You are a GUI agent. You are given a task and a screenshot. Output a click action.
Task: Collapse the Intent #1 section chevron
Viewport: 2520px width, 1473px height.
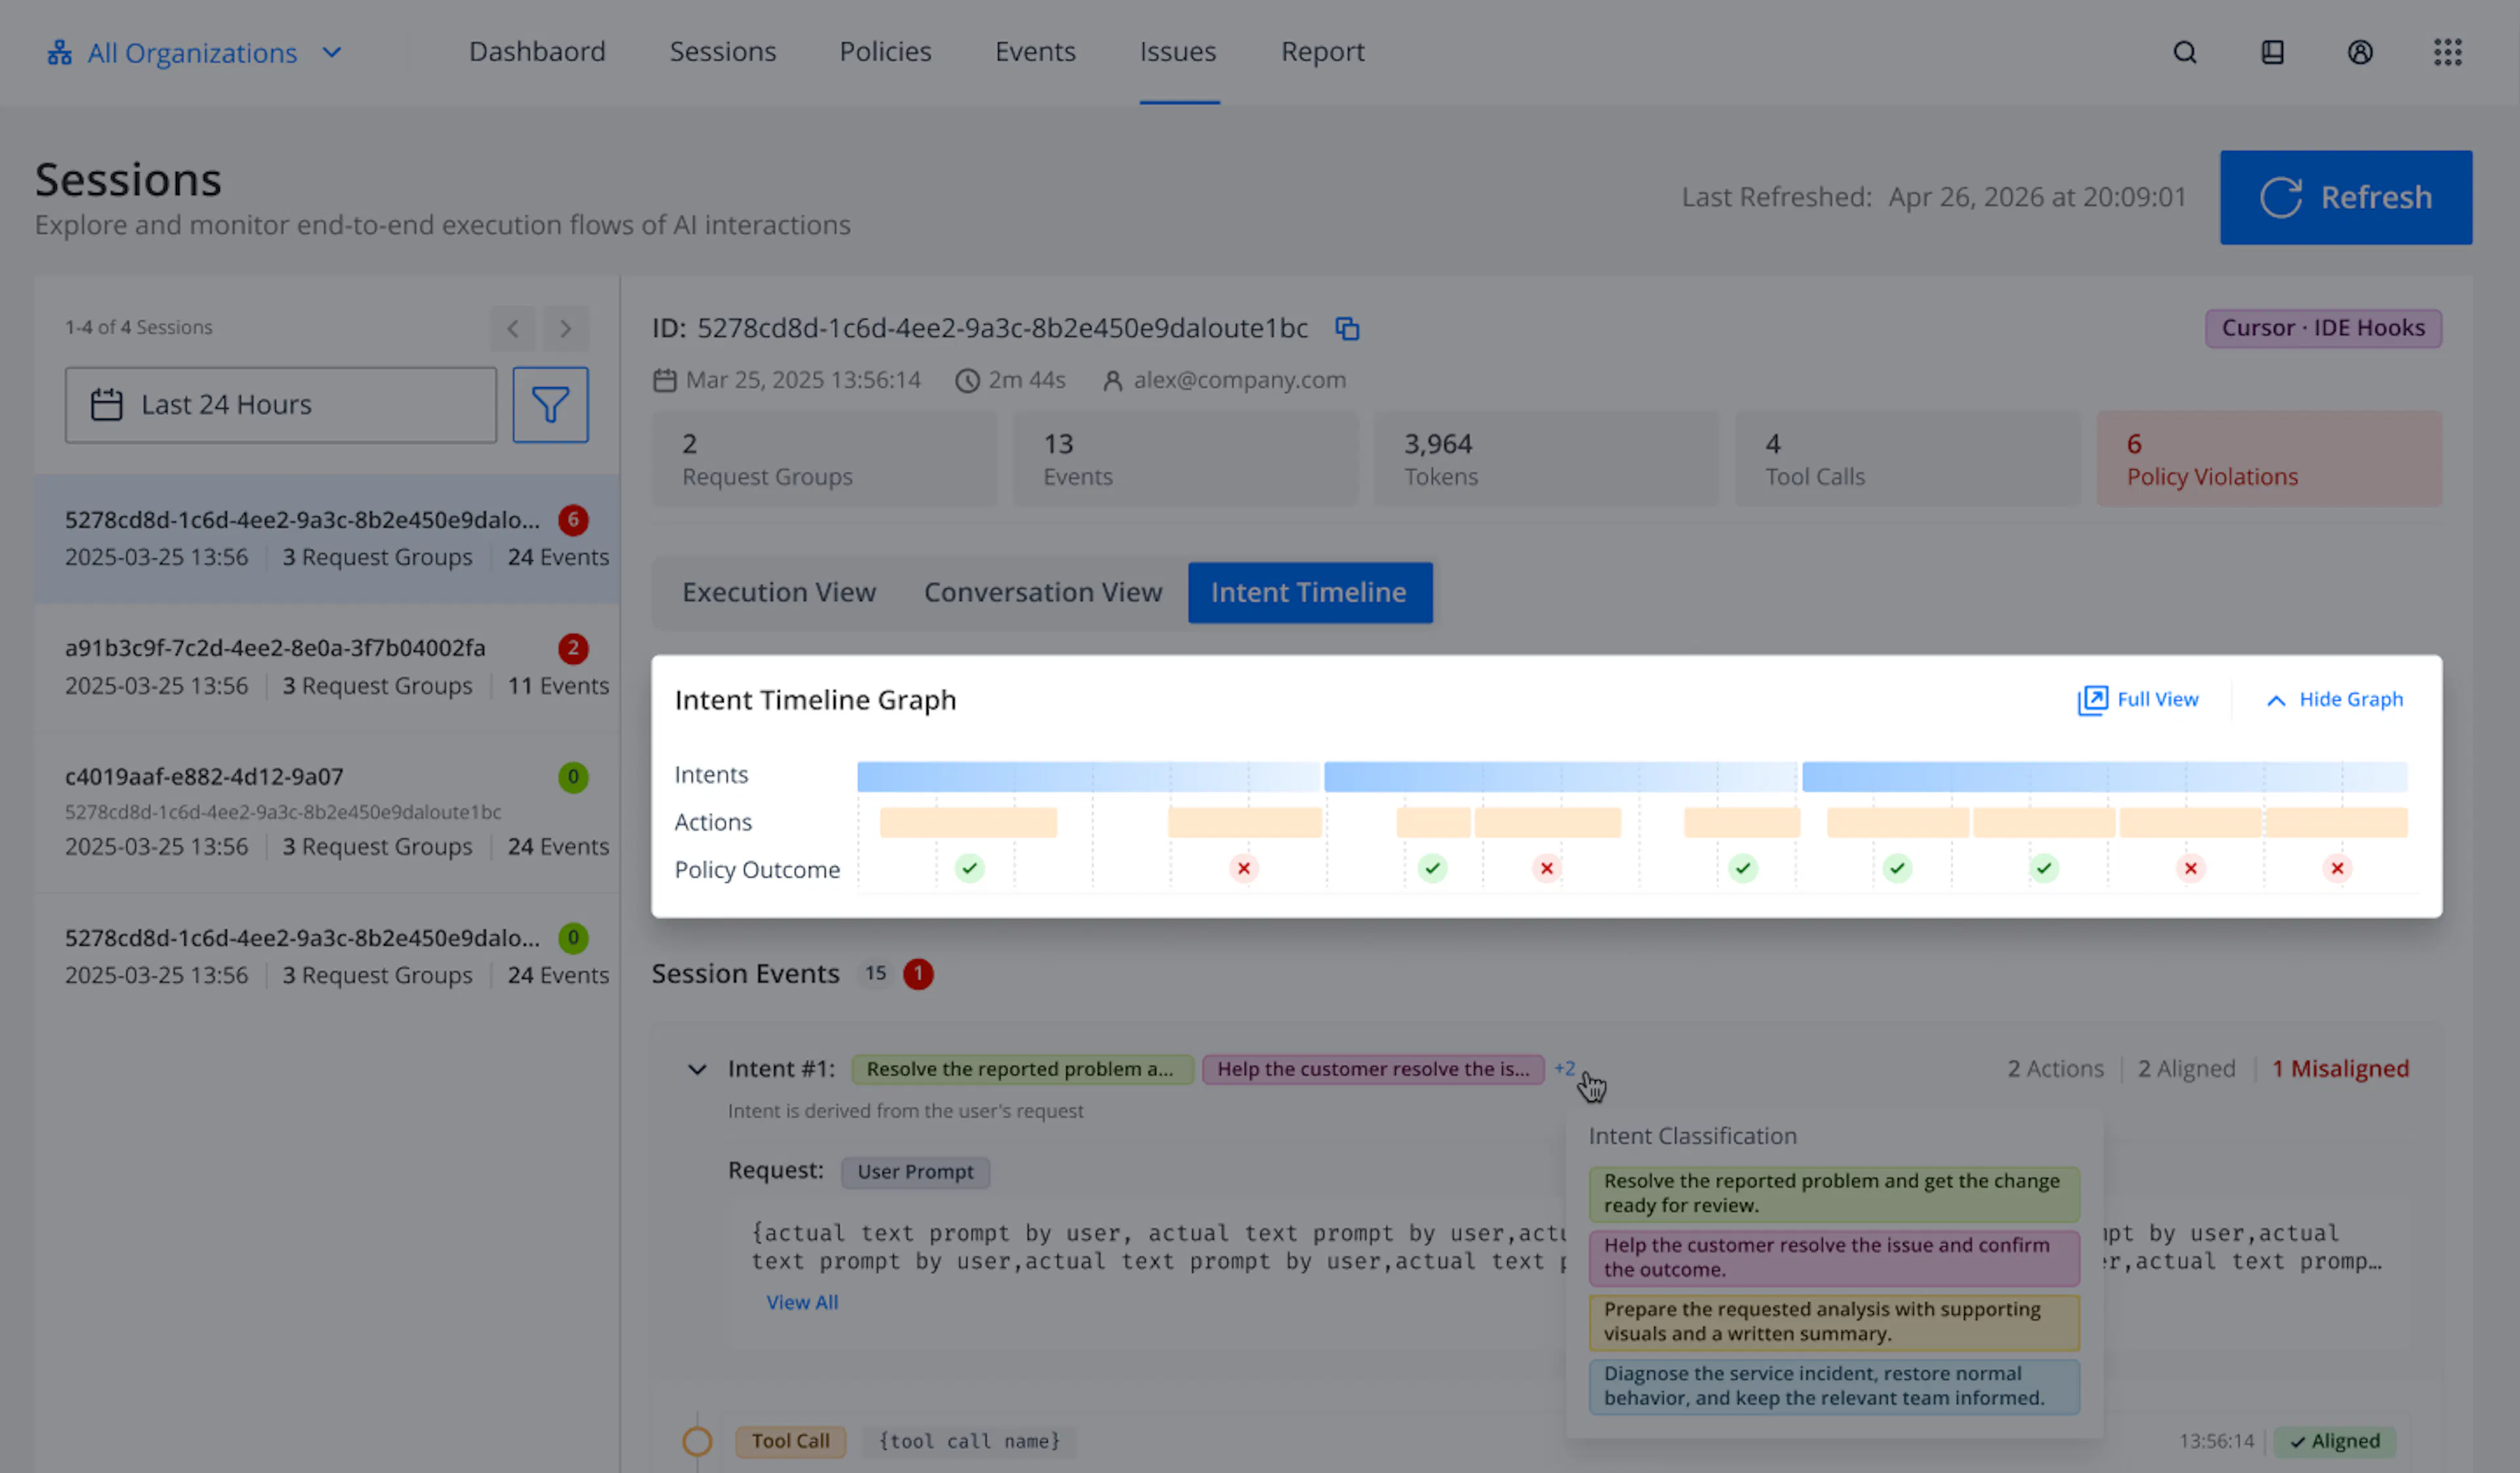[697, 1069]
